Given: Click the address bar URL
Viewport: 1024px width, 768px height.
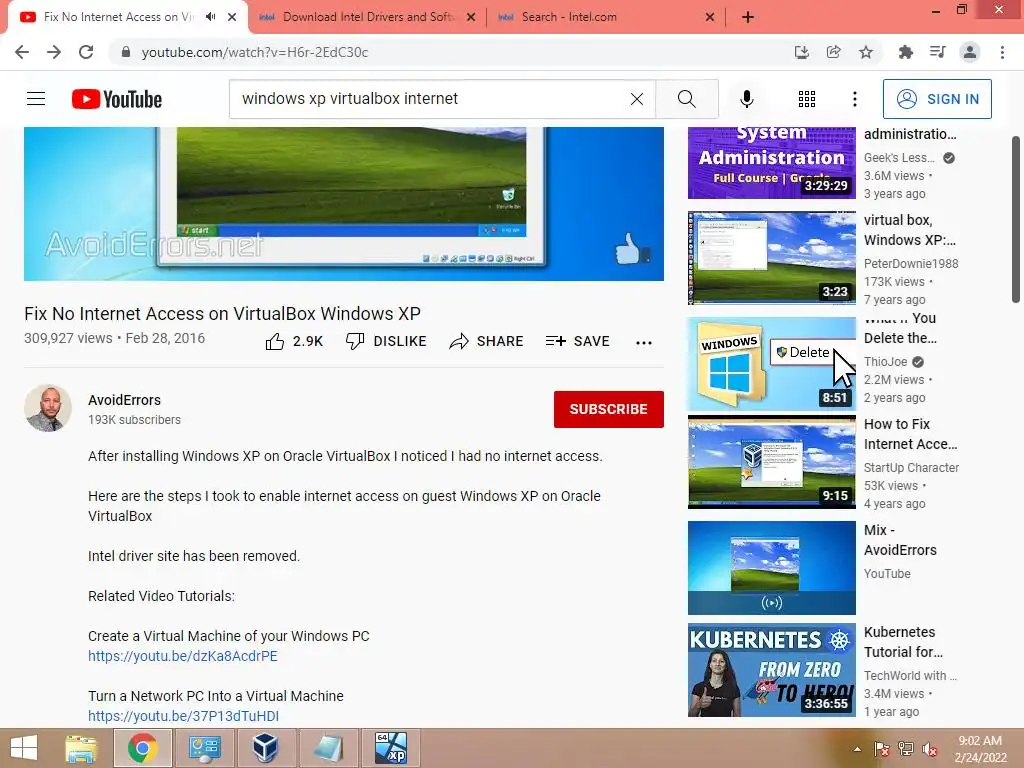Looking at the screenshot, I should point(255,52).
